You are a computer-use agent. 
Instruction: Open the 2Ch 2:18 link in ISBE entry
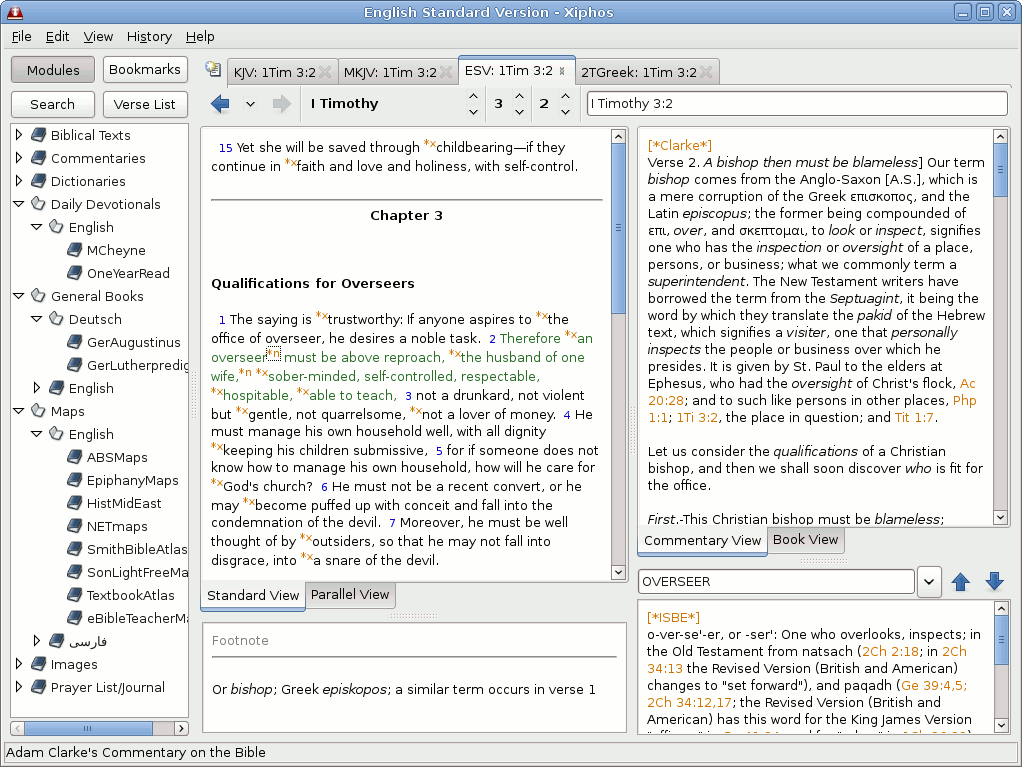(x=890, y=651)
